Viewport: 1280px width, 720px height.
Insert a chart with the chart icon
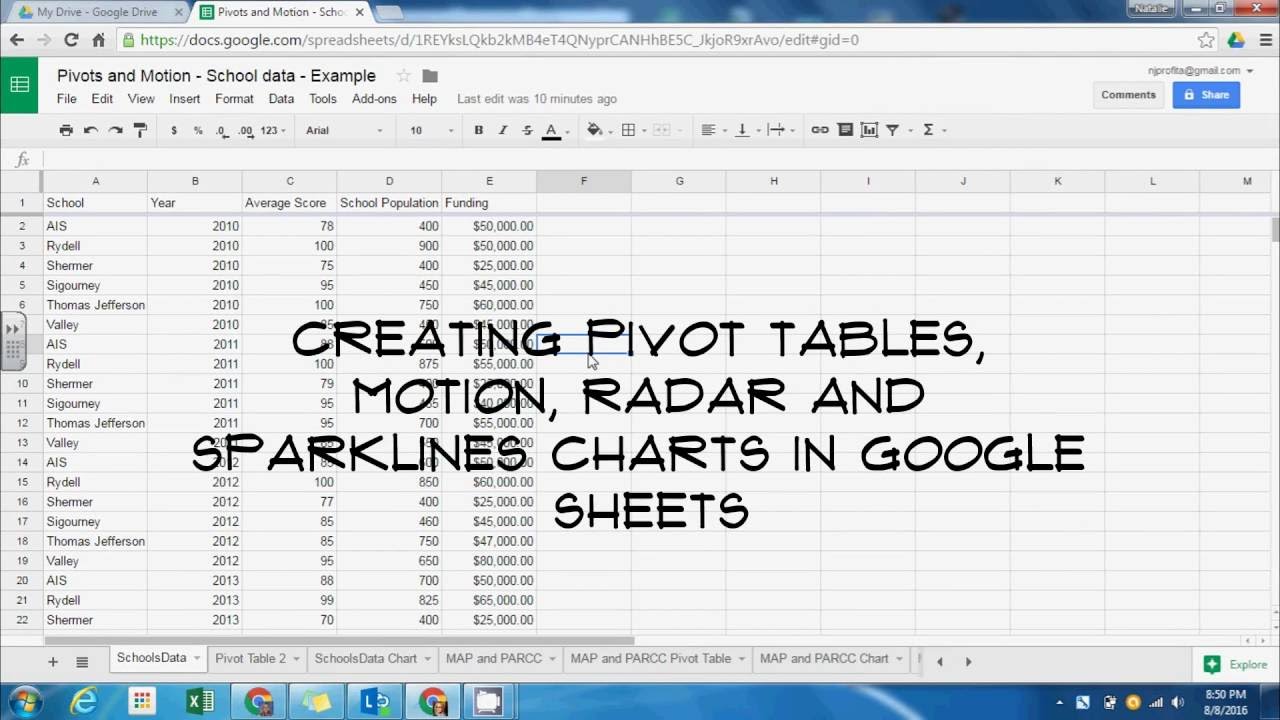coord(869,130)
